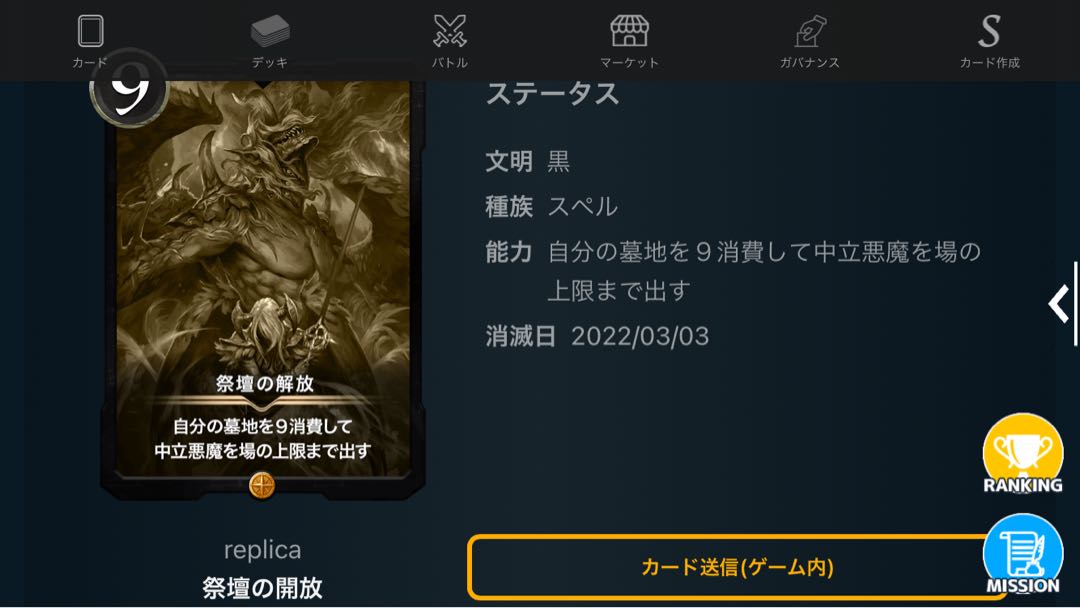Screen dimensions: 1080x608
Task: Open the MISSION scroll badge
Action: [x=1023, y=554]
